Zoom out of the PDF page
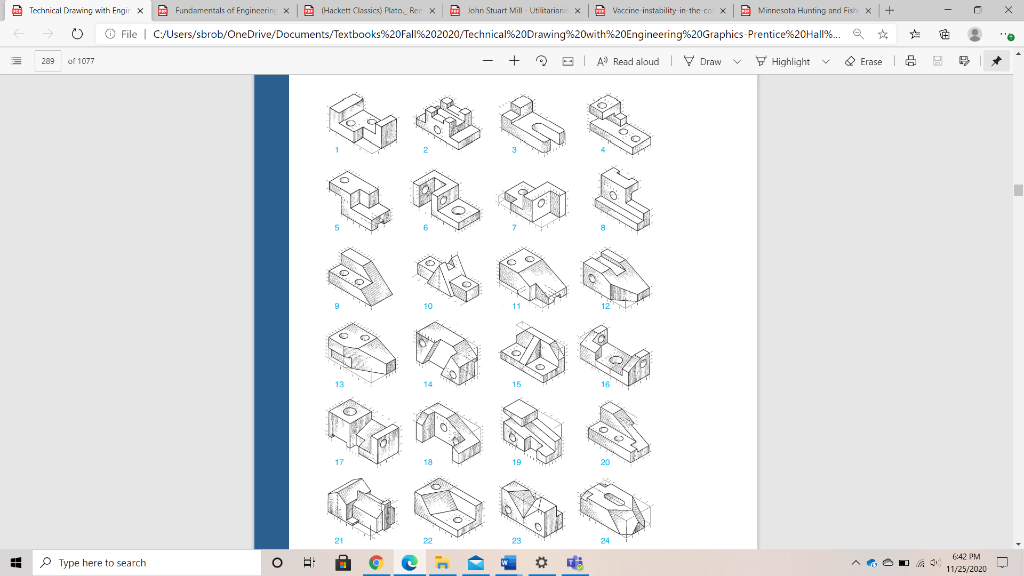Image resolution: width=1024 pixels, height=576 pixels. 486,60
